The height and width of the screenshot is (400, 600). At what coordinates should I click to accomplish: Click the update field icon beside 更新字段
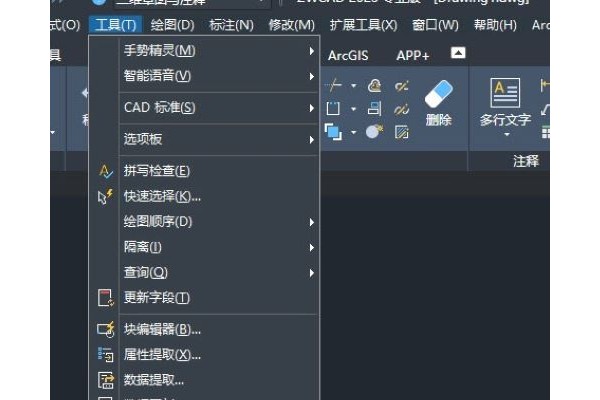click(x=106, y=298)
